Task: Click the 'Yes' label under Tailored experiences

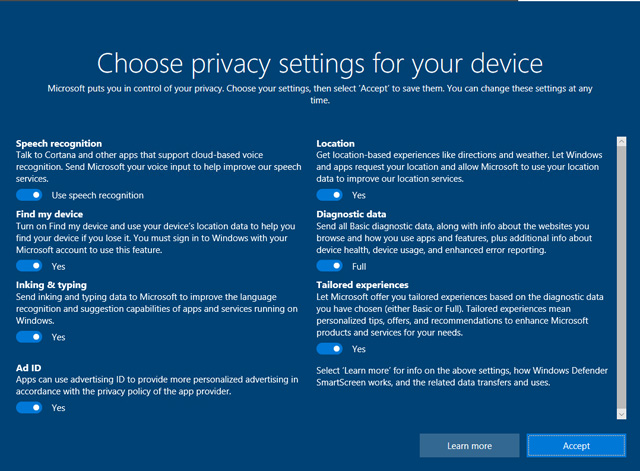Action: (359, 349)
